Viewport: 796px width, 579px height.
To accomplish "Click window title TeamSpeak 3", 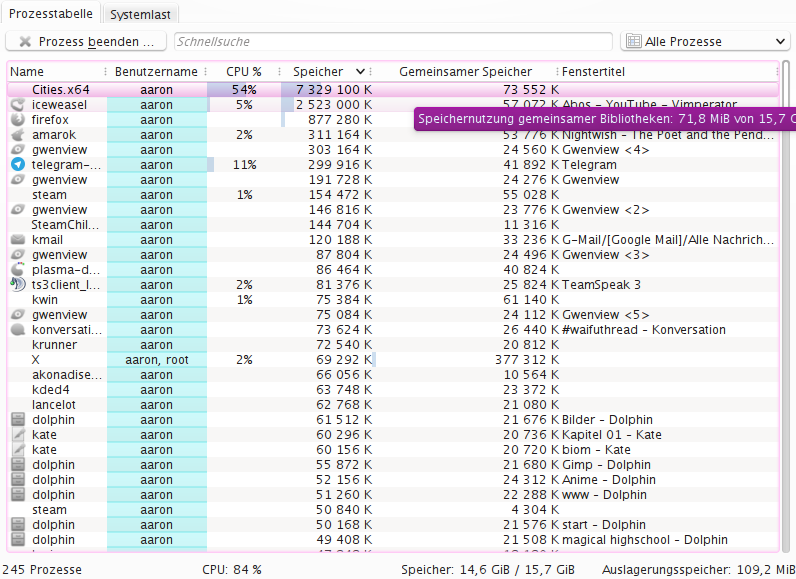I will (x=601, y=285).
